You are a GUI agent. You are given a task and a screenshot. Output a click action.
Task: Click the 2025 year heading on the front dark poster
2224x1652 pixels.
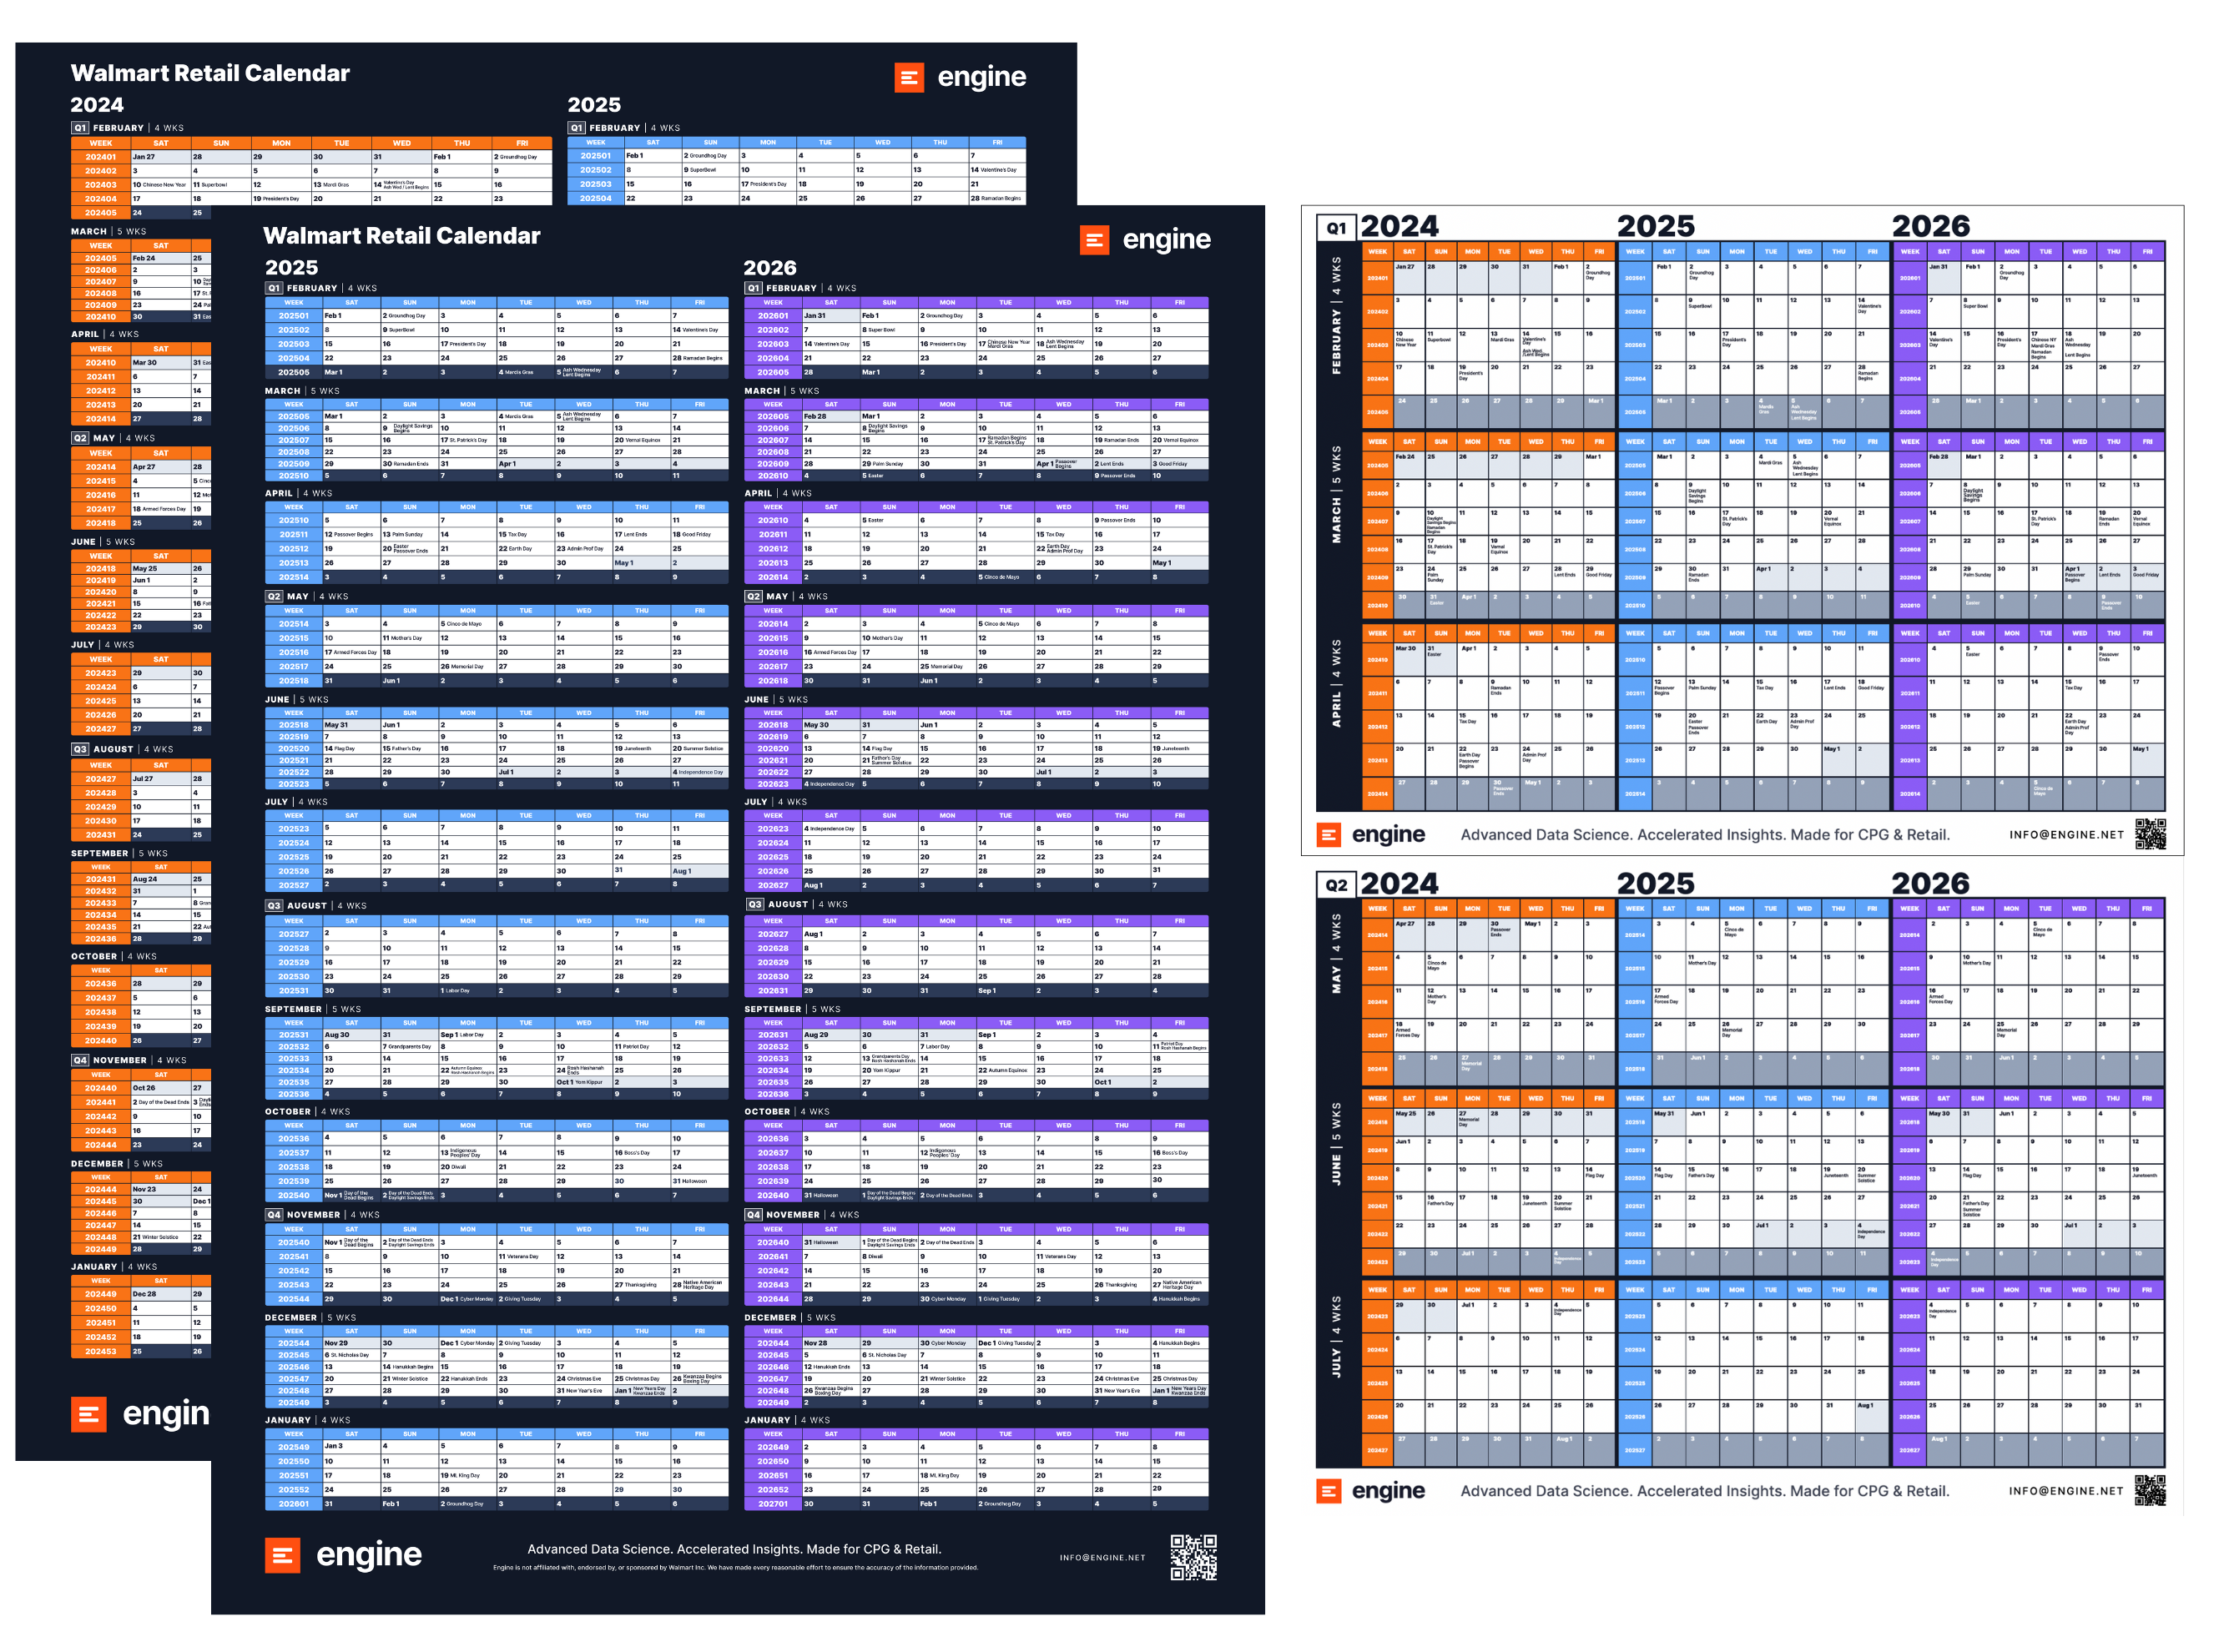point(291,268)
